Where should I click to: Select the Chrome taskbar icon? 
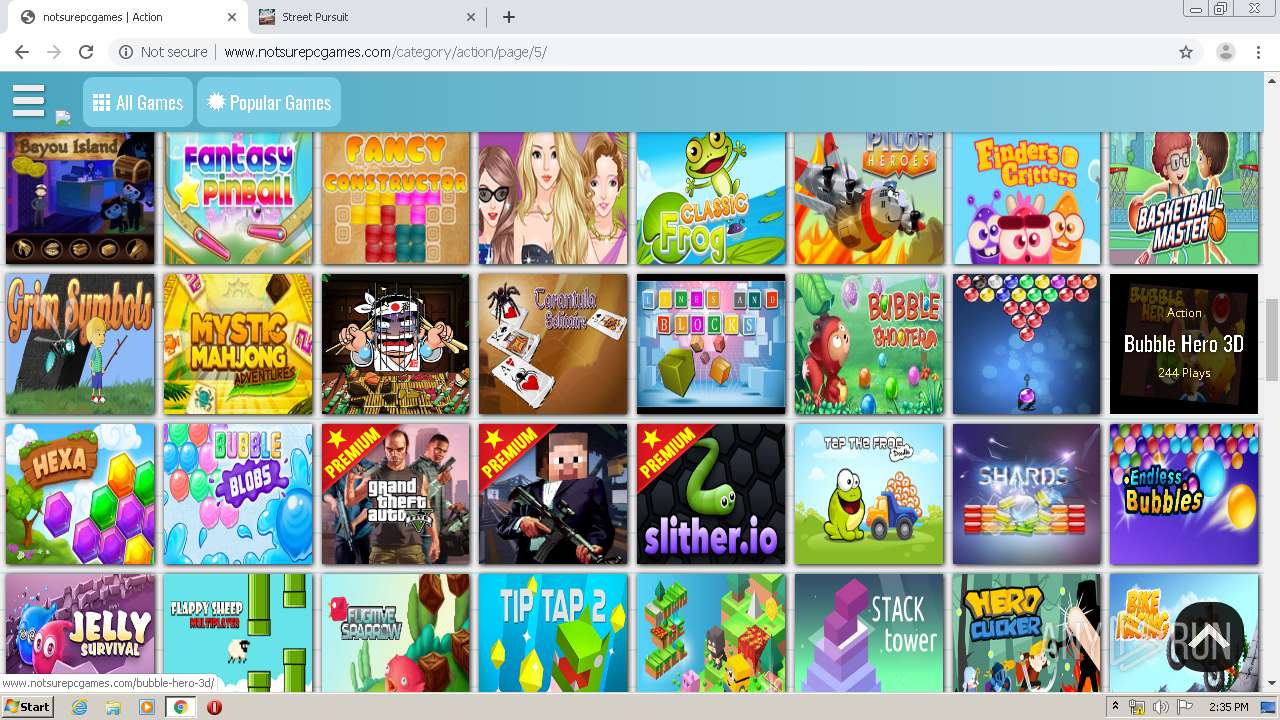click(x=180, y=707)
